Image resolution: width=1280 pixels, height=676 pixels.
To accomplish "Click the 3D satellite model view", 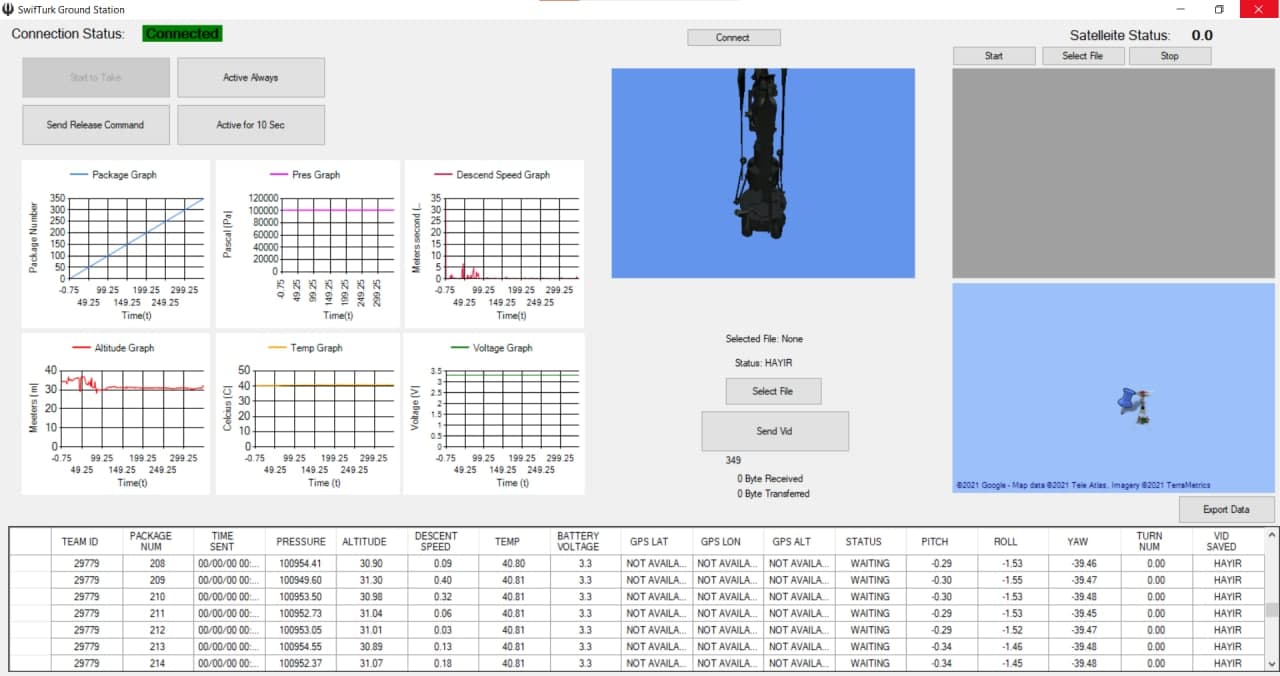I will (763, 173).
